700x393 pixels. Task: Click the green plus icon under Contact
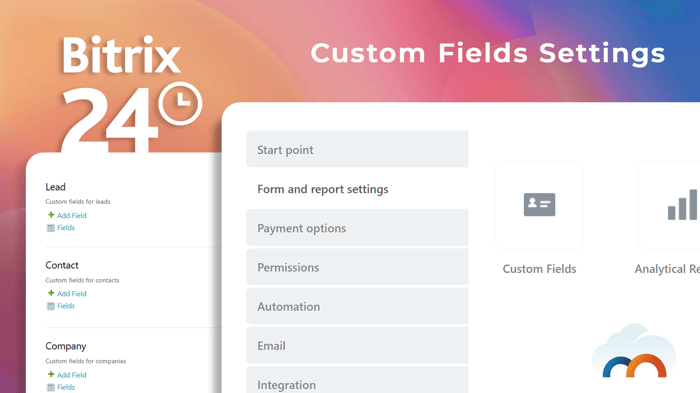click(51, 293)
